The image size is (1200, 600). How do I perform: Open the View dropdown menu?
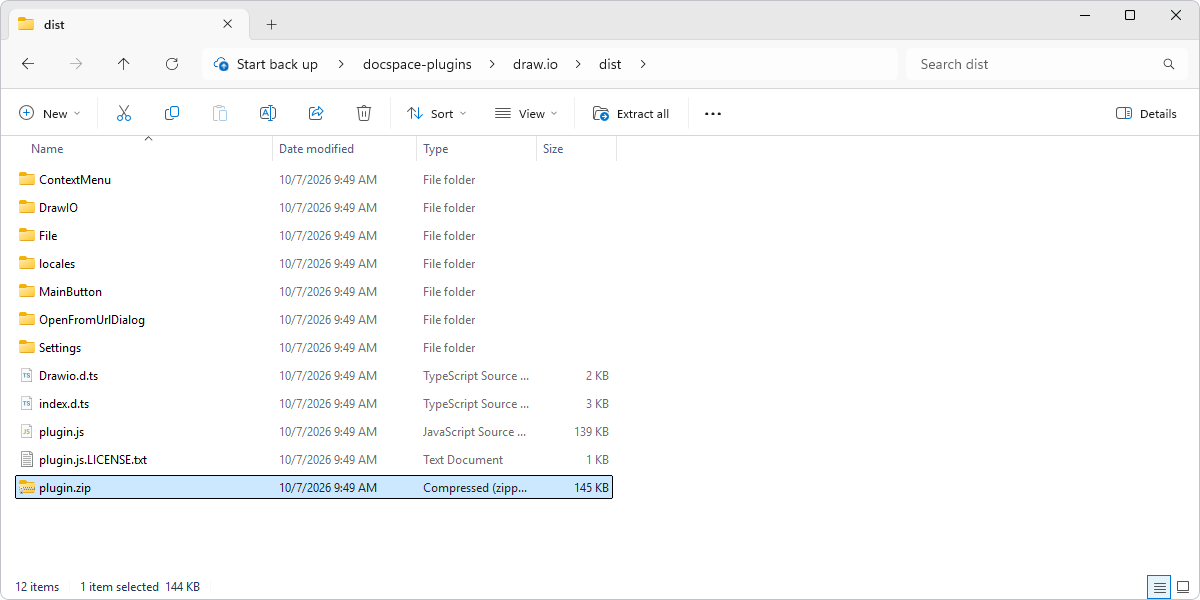pyautogui.click(x=526, y=114)
